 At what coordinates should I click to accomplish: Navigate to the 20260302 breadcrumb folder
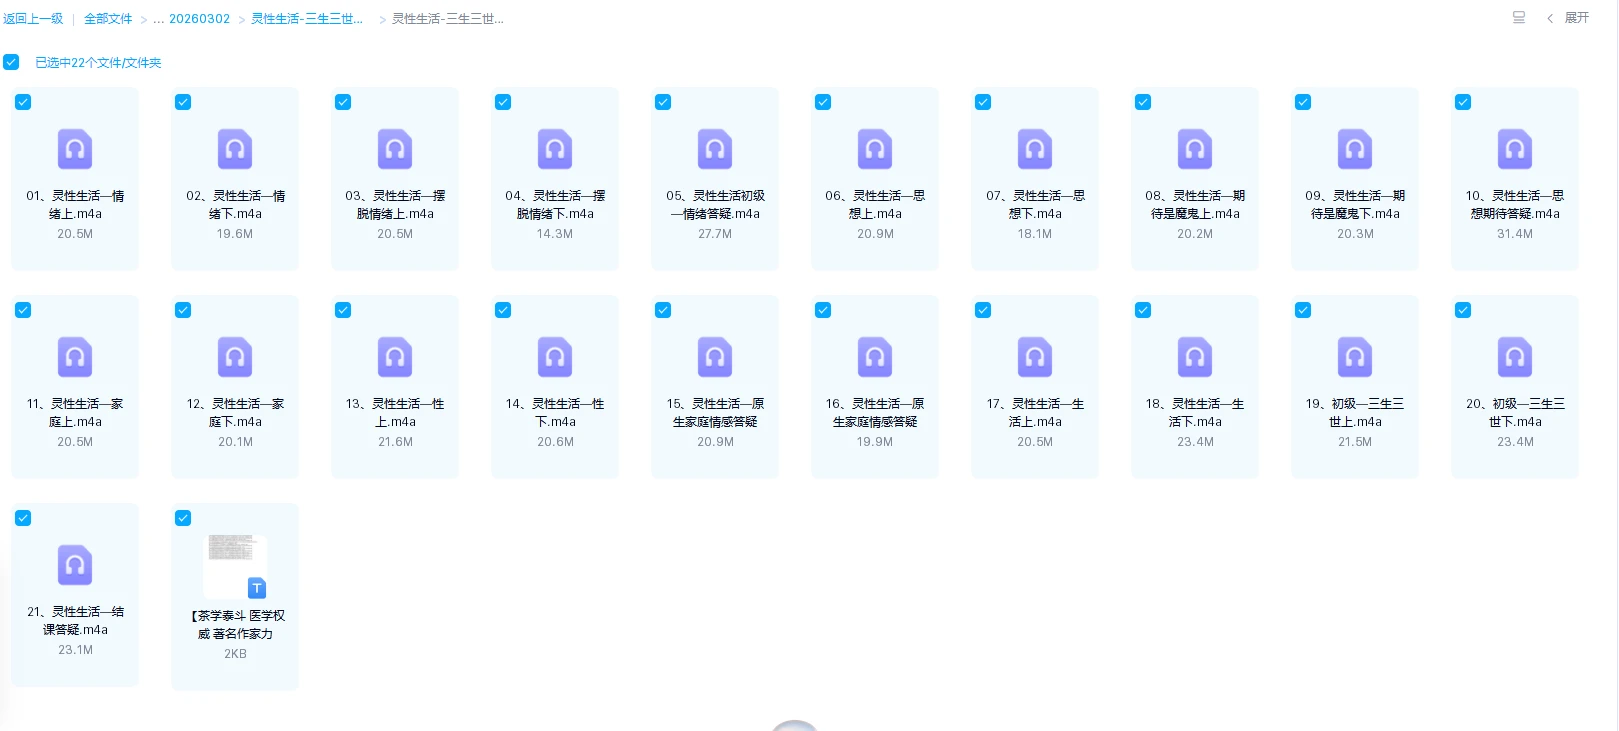(199, 19)
